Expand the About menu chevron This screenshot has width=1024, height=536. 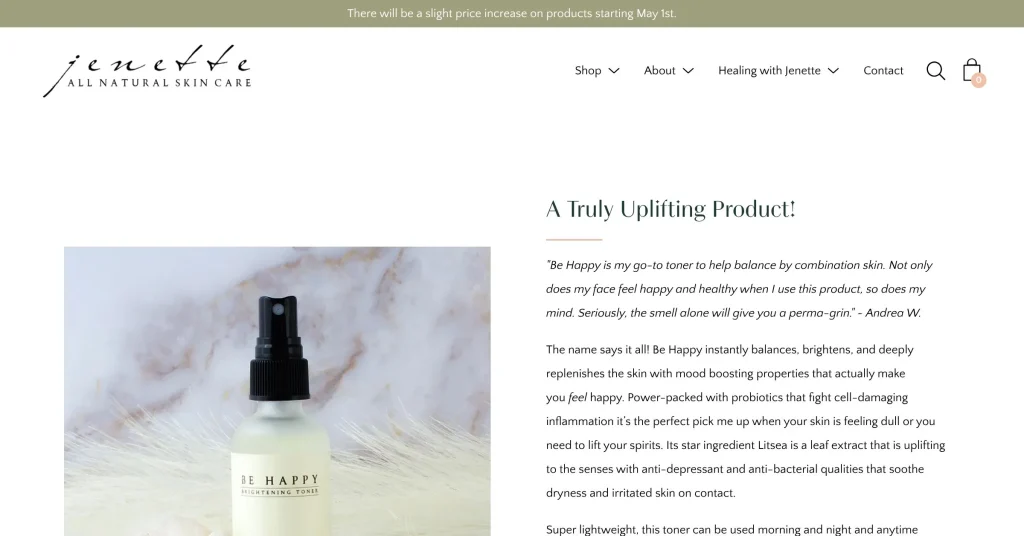click(x=688, y=71)
